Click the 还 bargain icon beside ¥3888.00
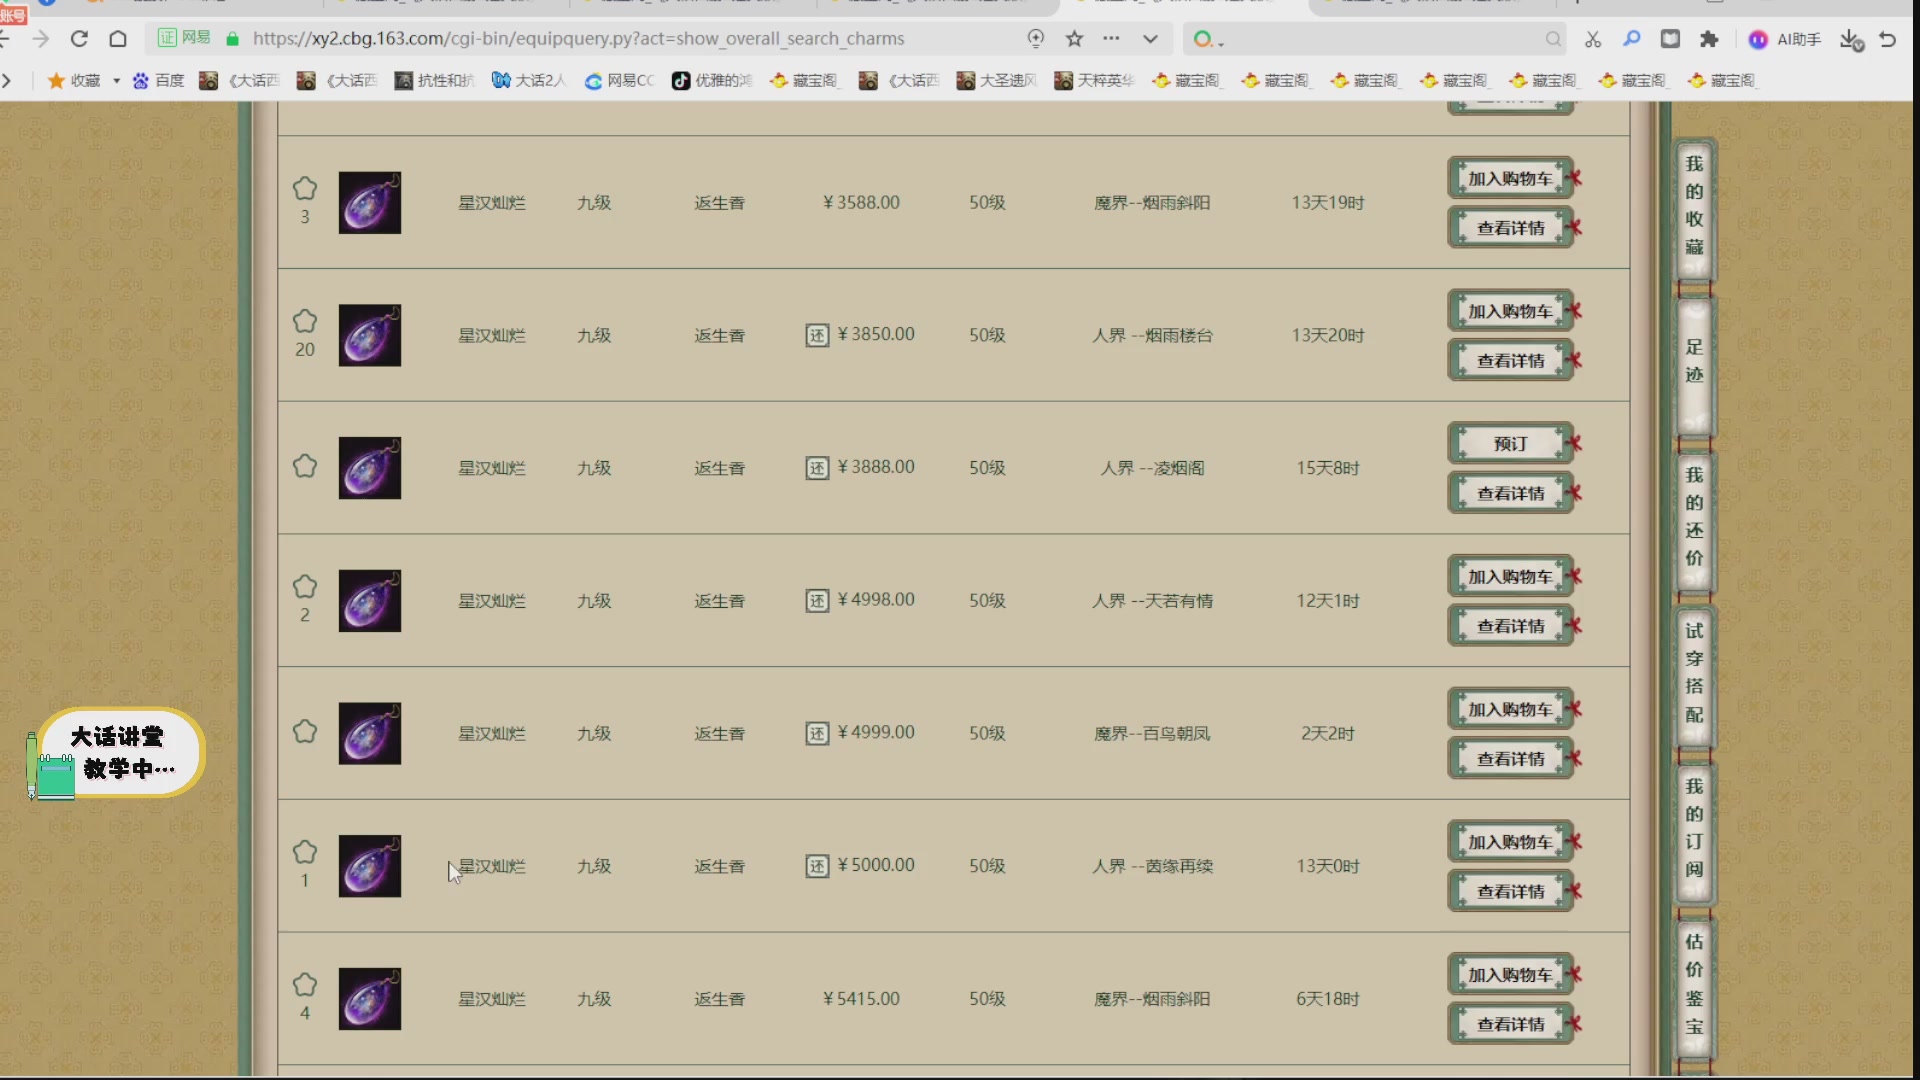This screenshot has width=1920, height=1080. click(x=817, y=468)
